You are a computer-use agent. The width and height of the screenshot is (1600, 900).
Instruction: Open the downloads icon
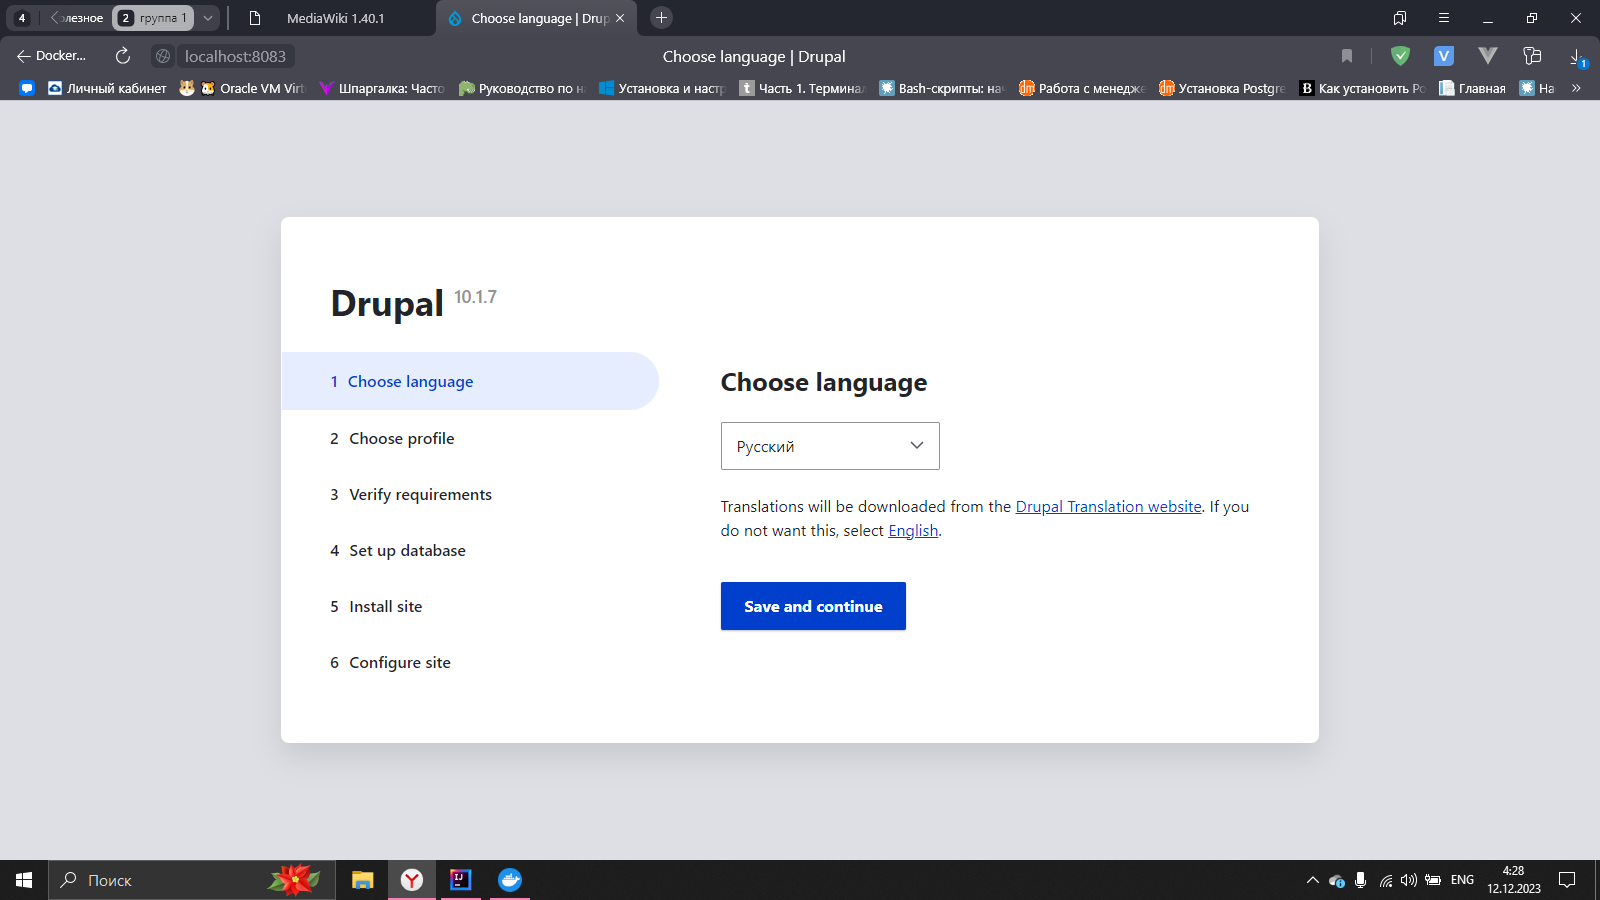(1576, 56)
